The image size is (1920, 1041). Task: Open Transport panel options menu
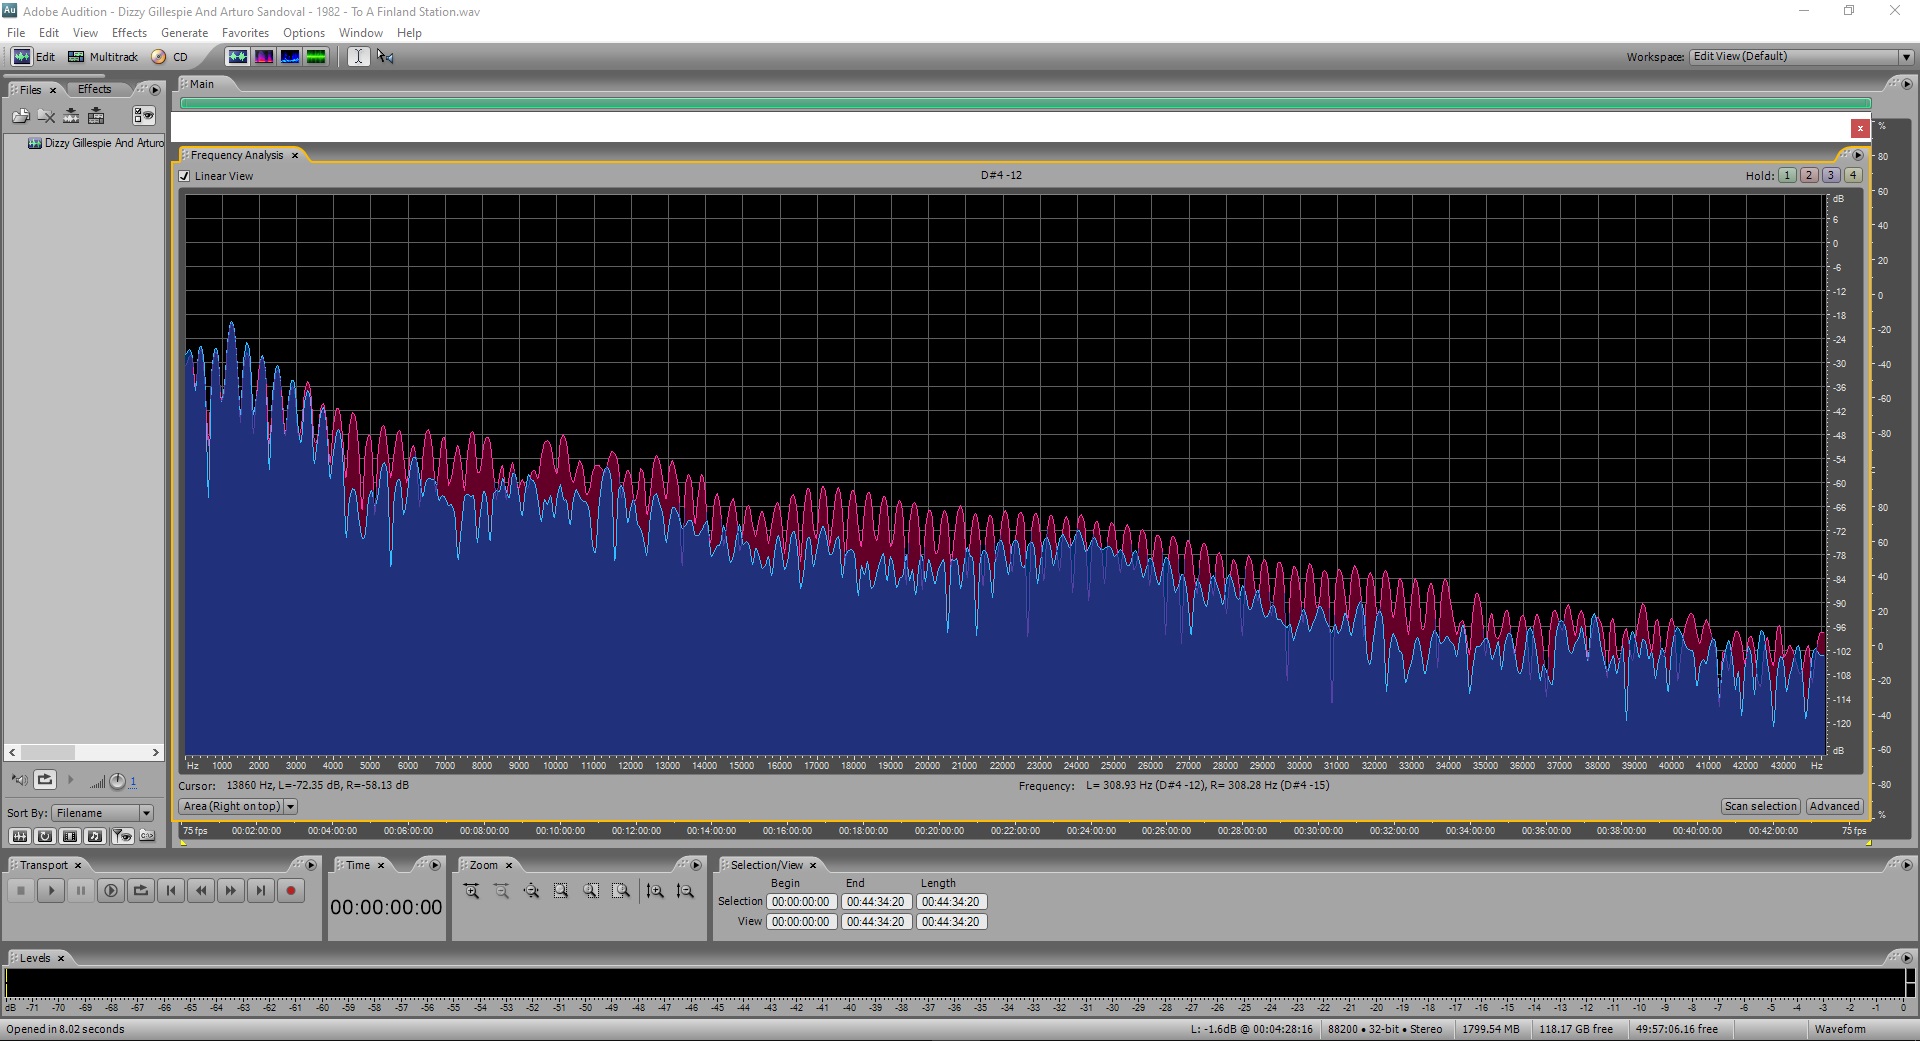tap(311, 865)
